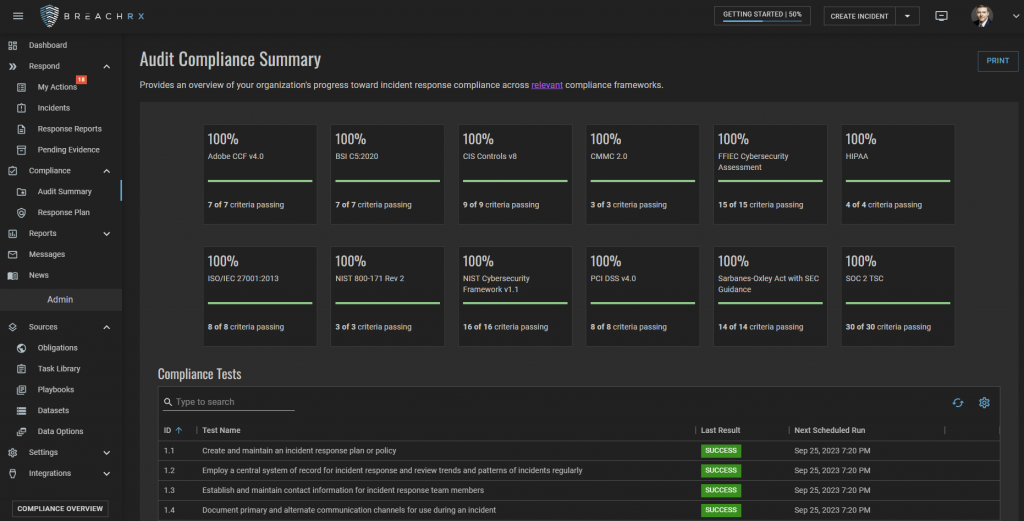Screen dimensions: 1024x521
Task: Open the hamburger navigation menu
Action: tap(18, 16)
